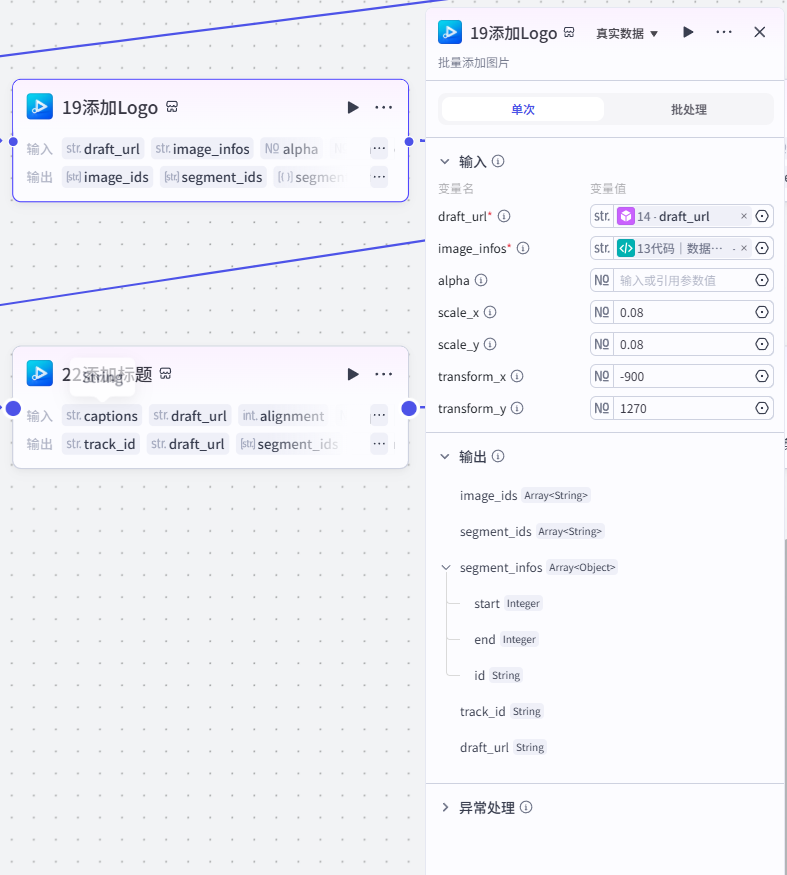Click the 22添加标题 node app icon
Screen dimensions: 787x875
pos(40,373)
